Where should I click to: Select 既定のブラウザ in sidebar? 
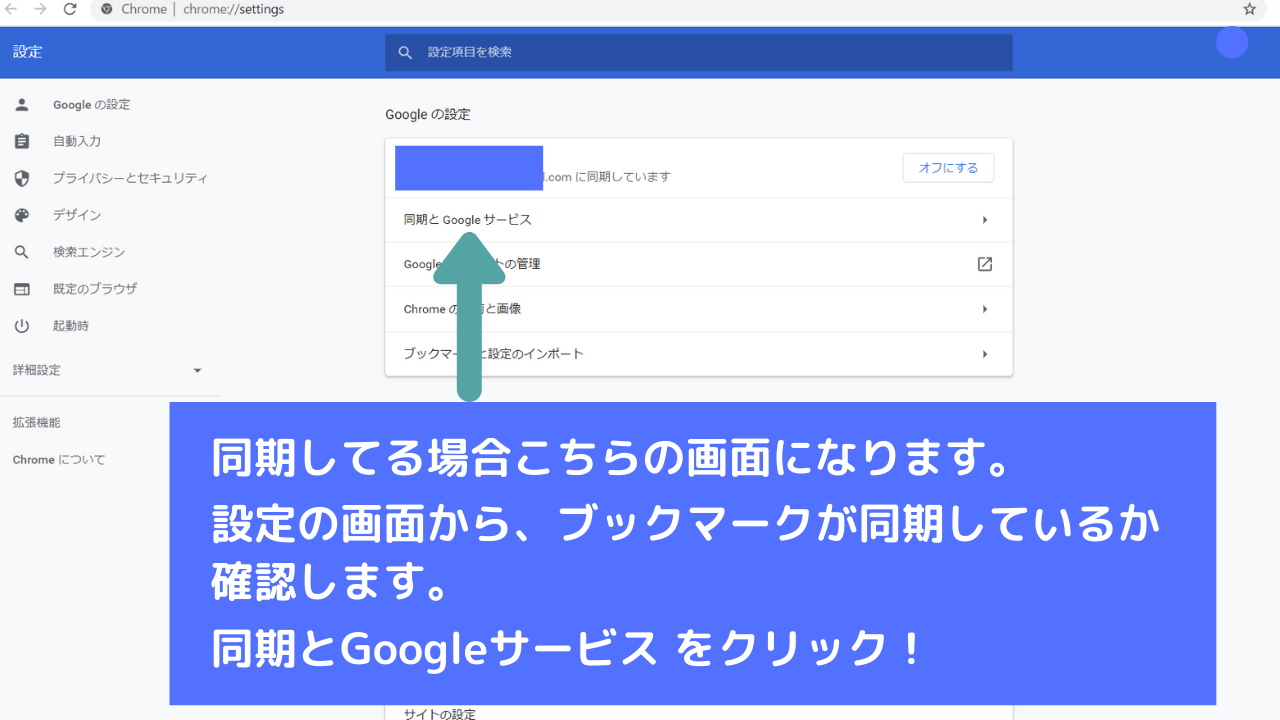click(95, 289)
